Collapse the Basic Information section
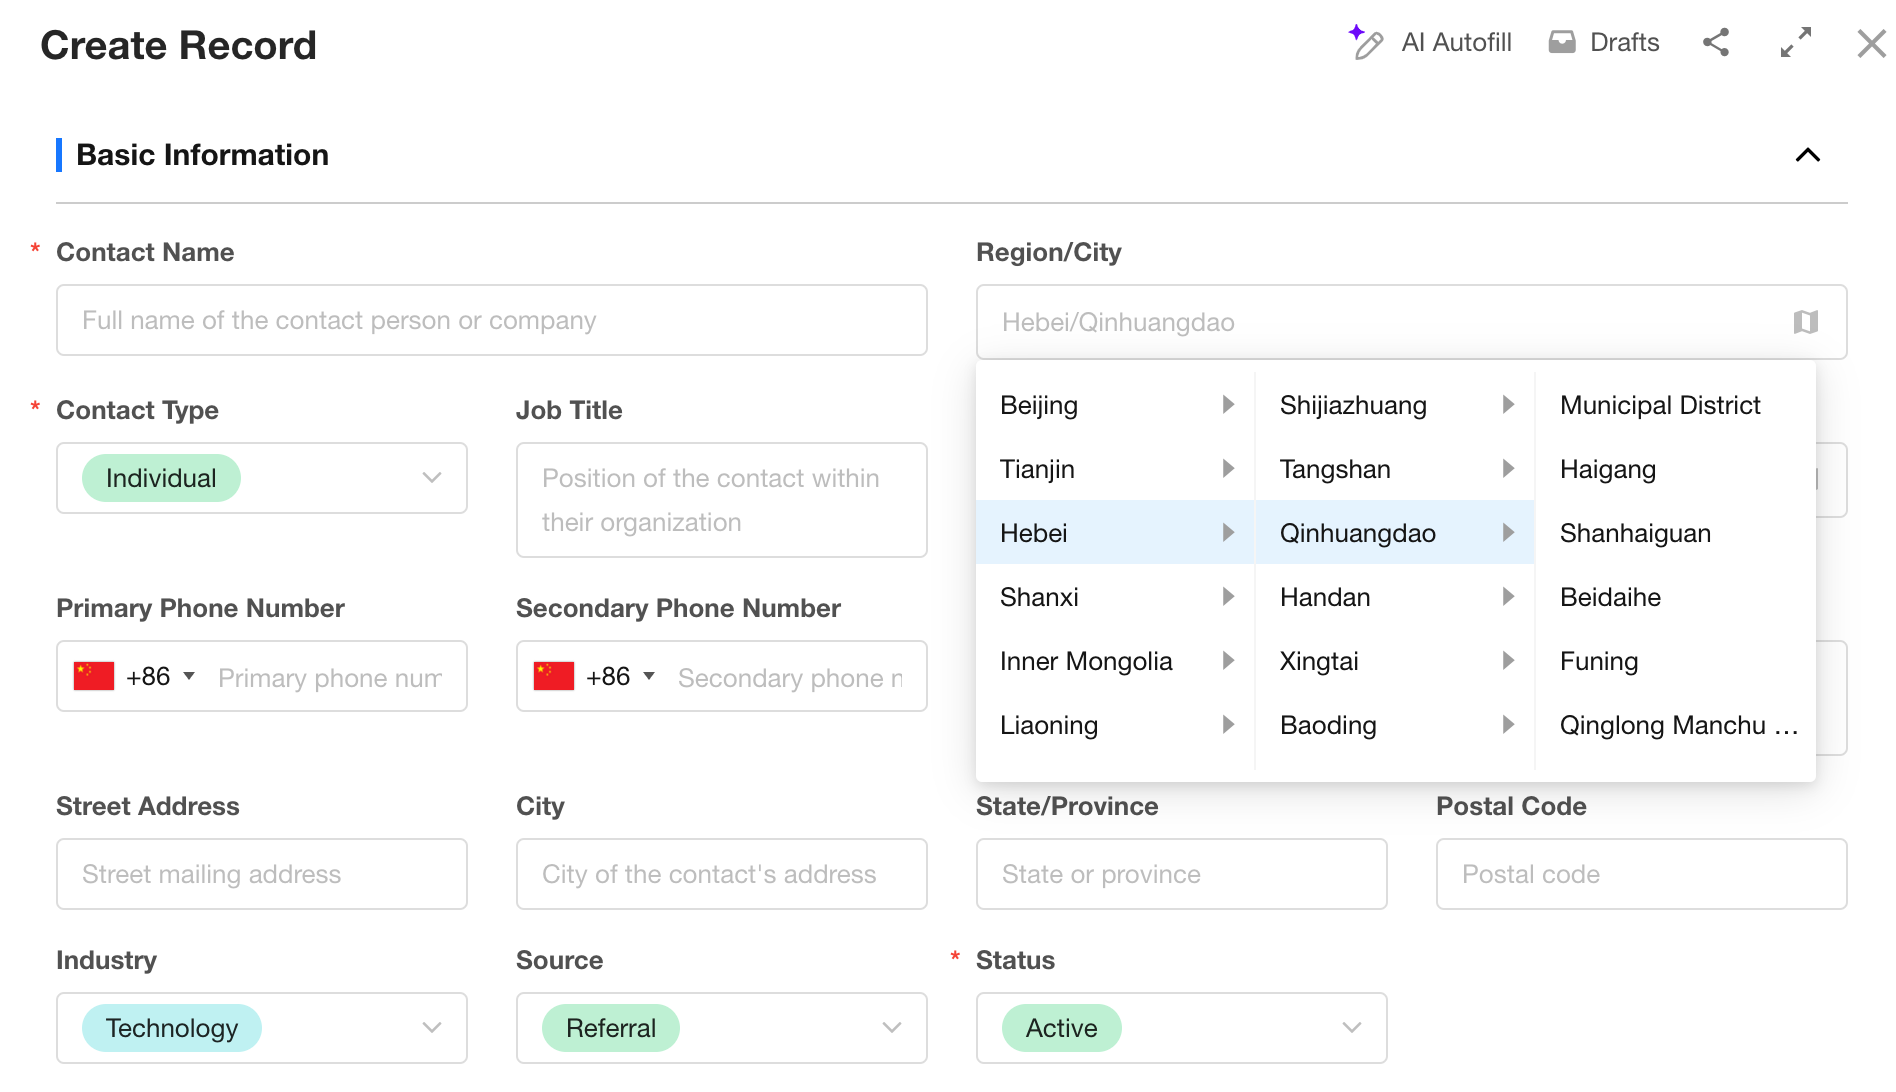The height and width of the screenshot is (1092, 1896). pos(1807,155)
